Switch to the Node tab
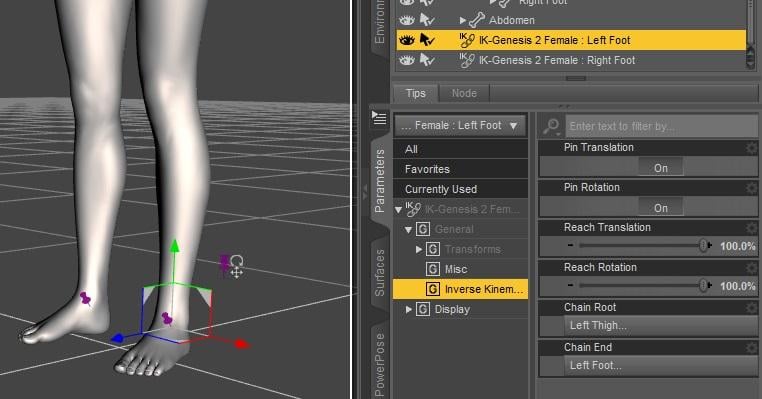Image resolution: width=762 pixels, height=399 pixels. pos(464,93)
